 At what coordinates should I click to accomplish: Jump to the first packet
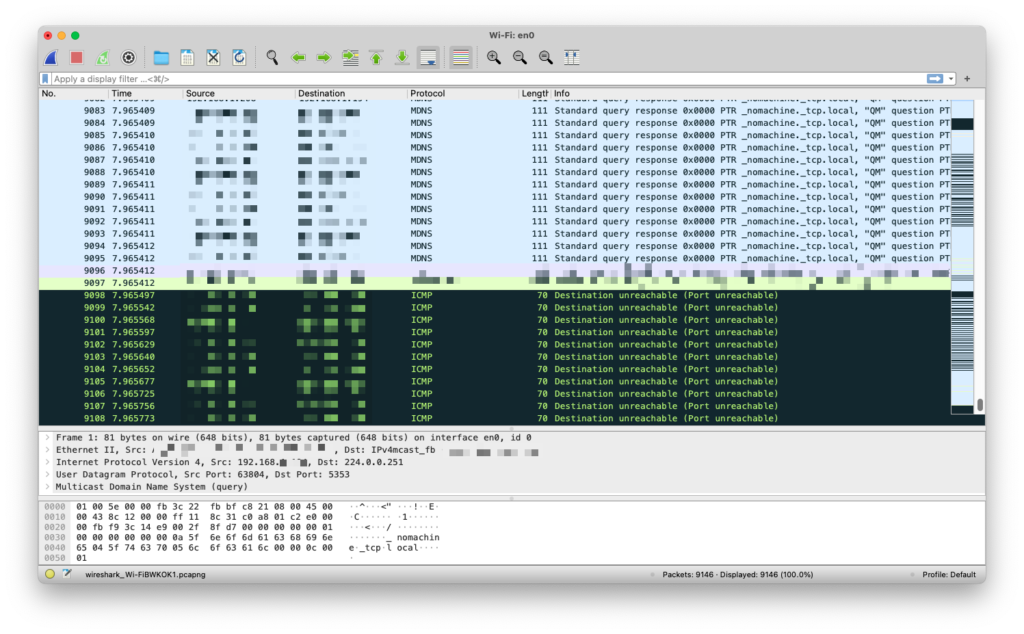[x=376, y=57]
